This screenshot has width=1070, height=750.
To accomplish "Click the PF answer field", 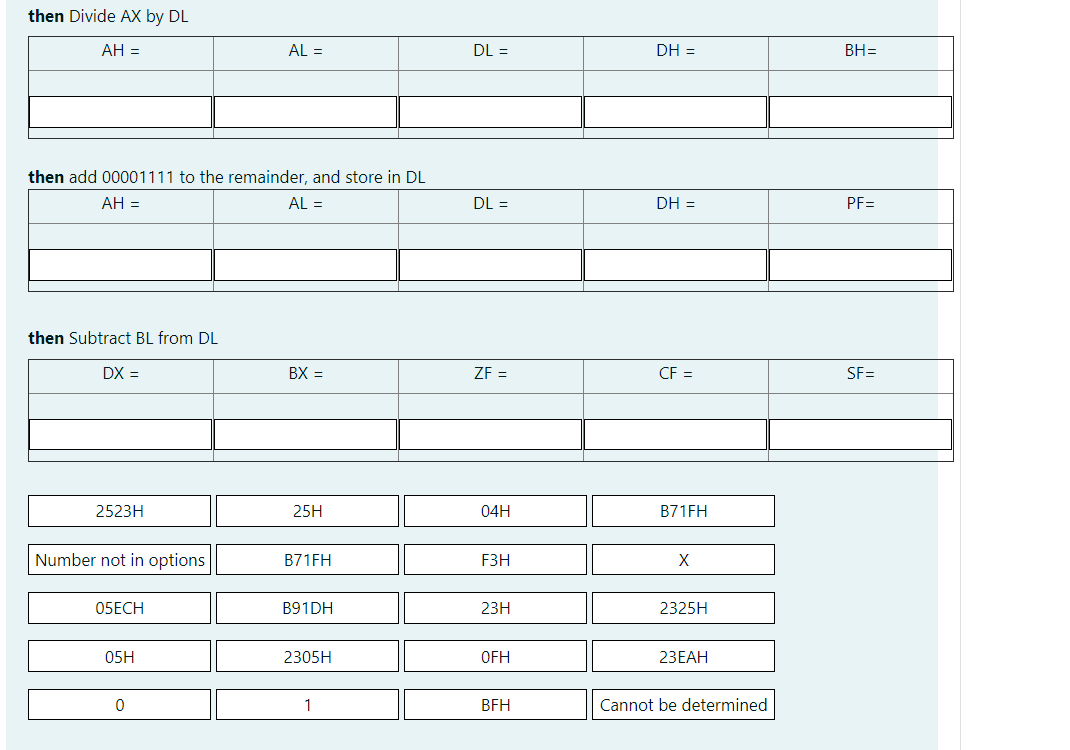I will point(860,264).
